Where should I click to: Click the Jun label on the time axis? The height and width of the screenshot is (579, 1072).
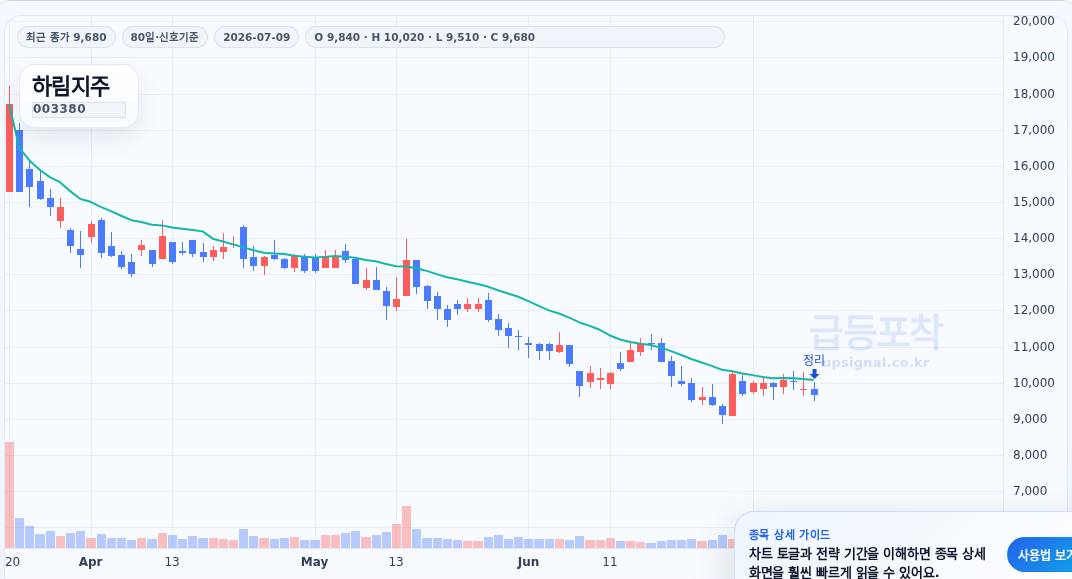[528, 562]
